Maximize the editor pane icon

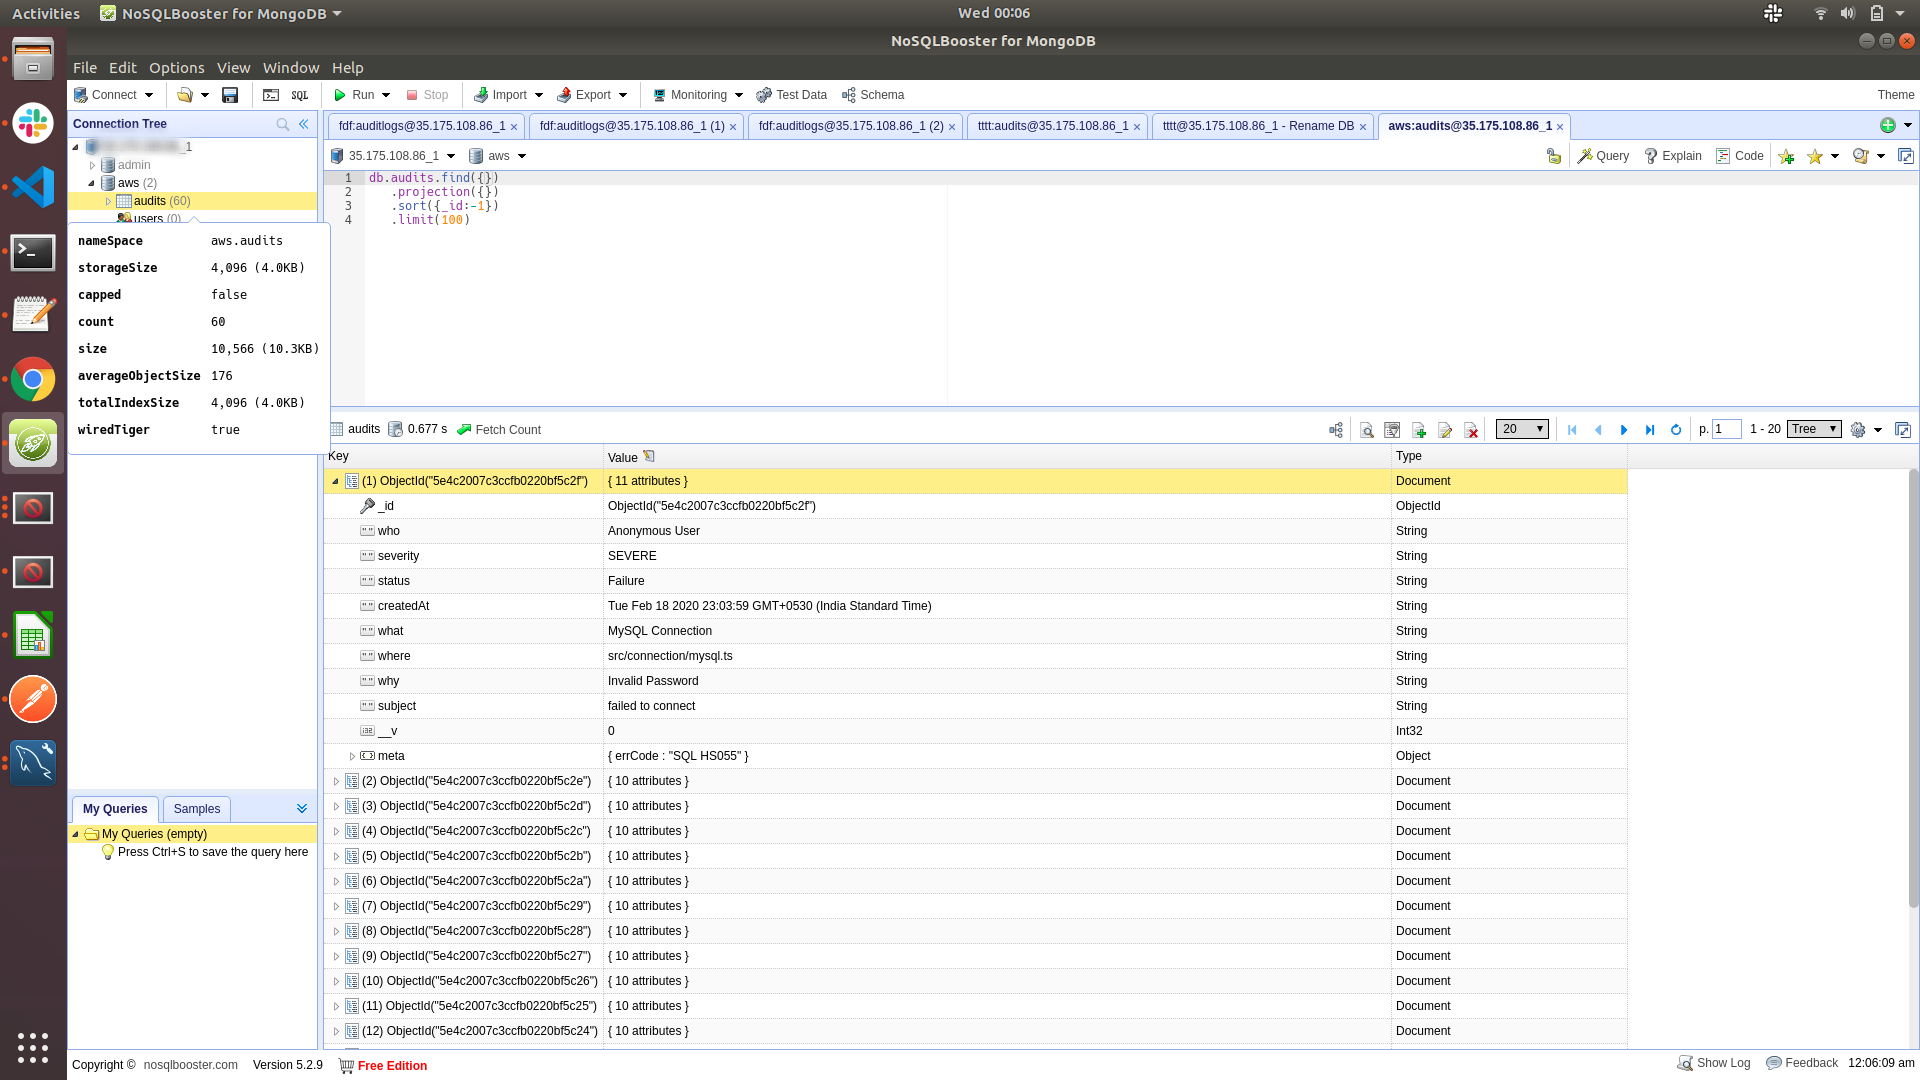[1906, 156]
